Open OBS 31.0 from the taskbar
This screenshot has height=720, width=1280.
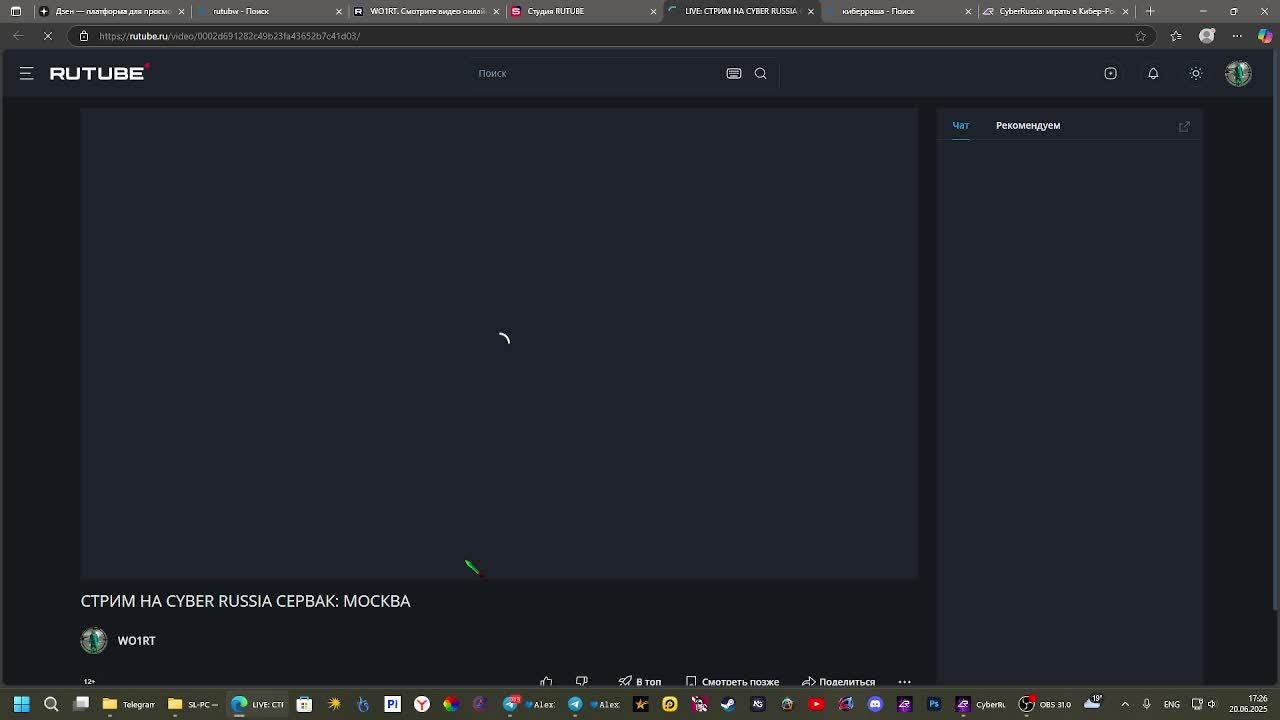(1046, 704)
